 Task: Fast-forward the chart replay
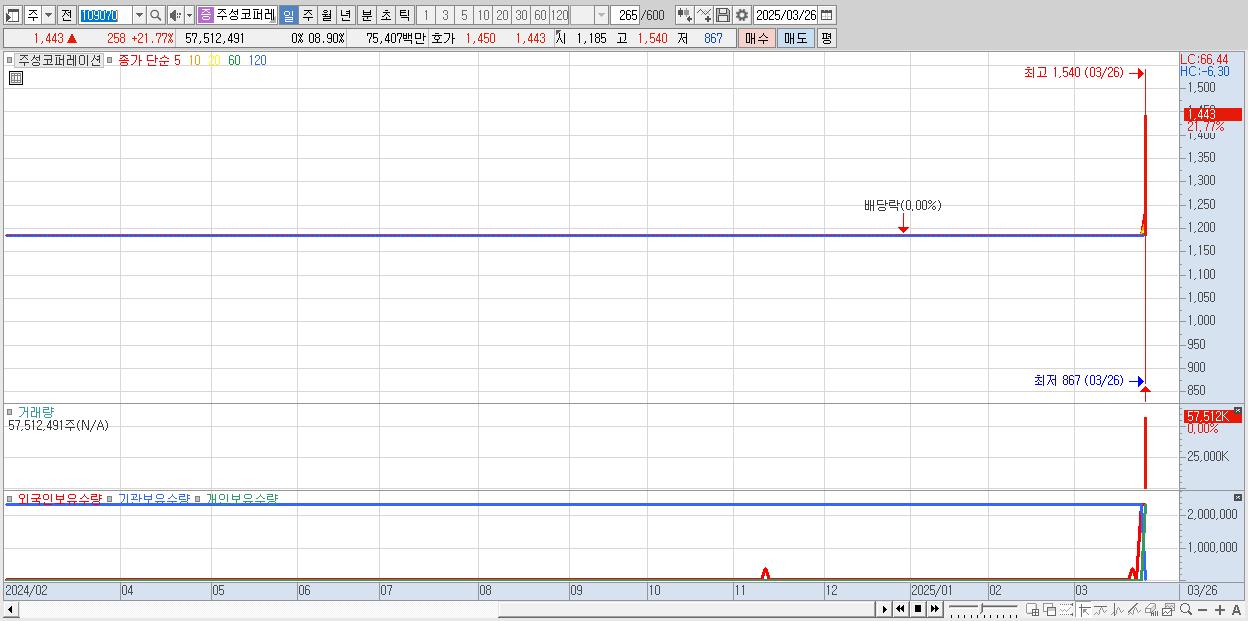pyautogui.click(x=934, y=609)
